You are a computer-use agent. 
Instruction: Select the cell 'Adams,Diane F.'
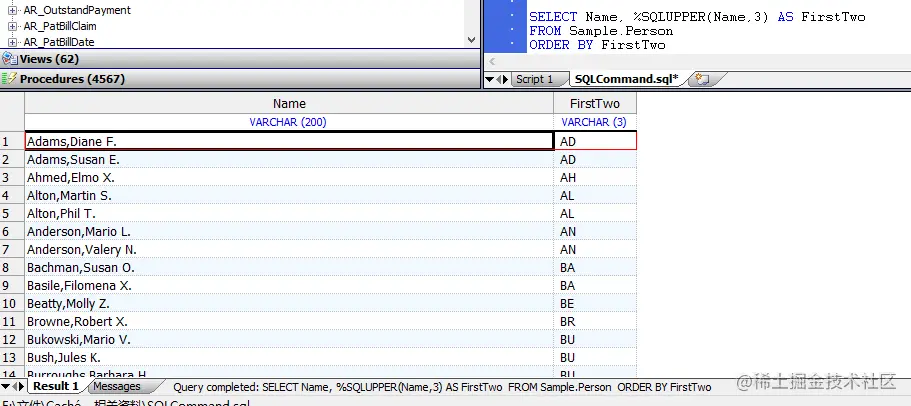(289, 142)
